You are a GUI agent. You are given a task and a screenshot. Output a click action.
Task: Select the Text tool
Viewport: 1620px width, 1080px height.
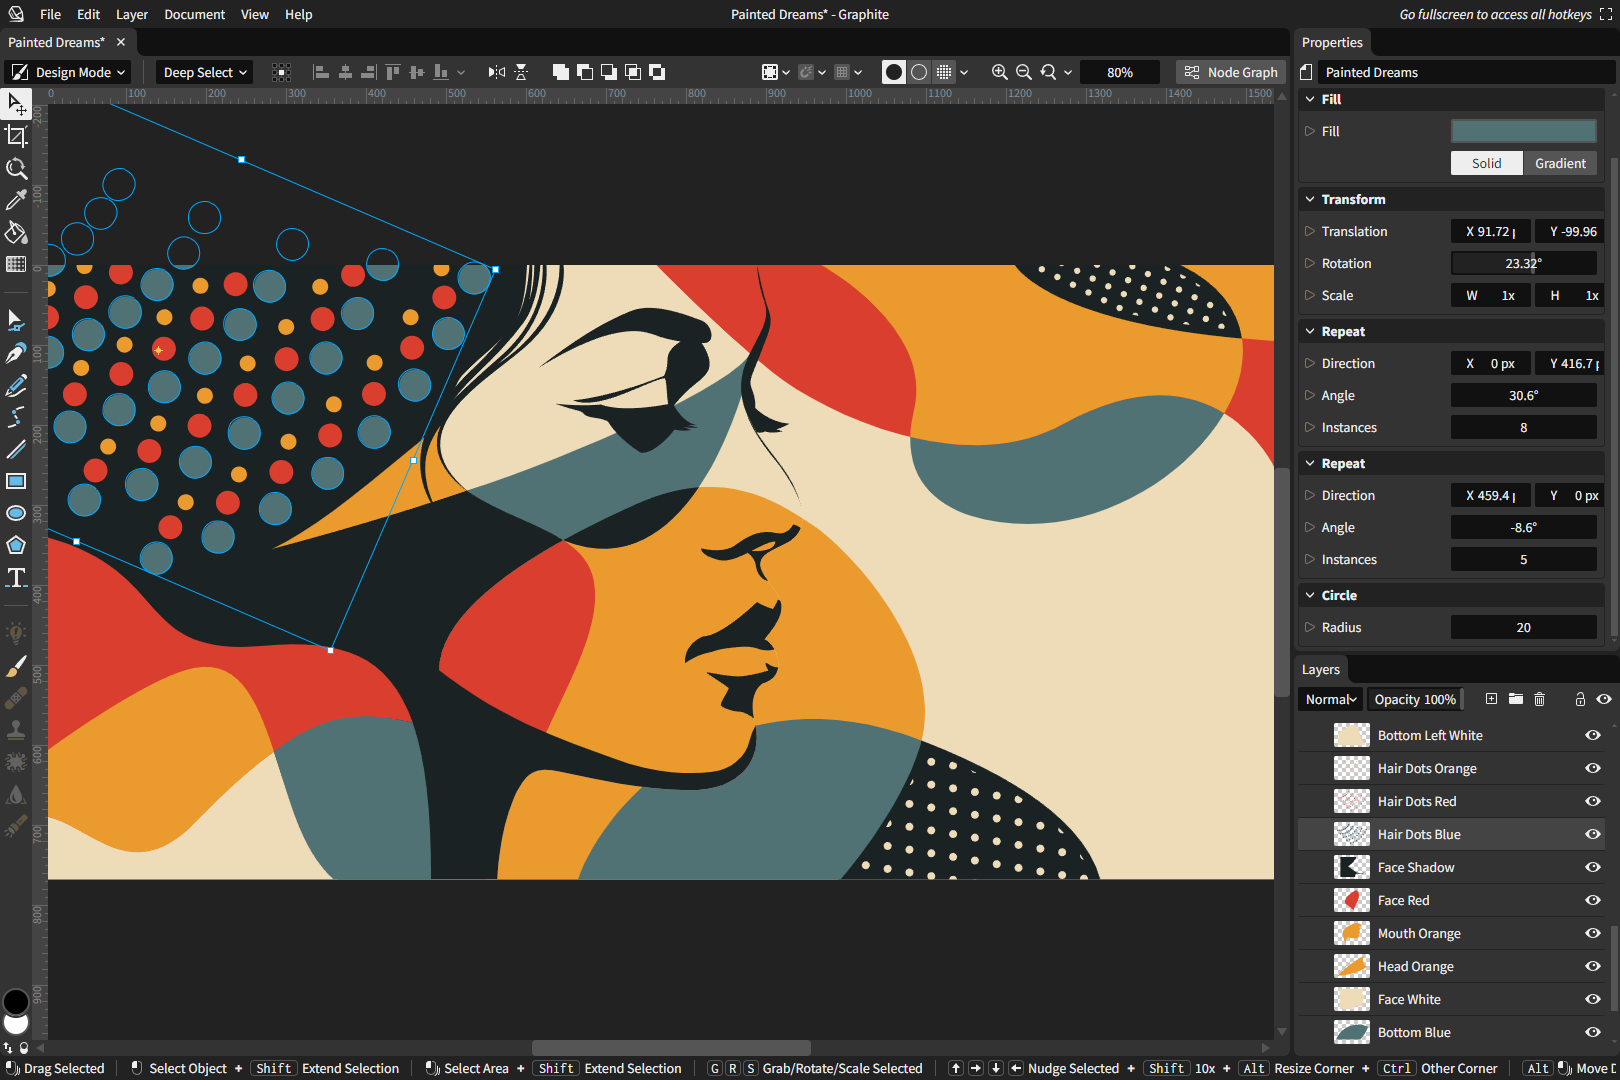[x=16, y=578]
